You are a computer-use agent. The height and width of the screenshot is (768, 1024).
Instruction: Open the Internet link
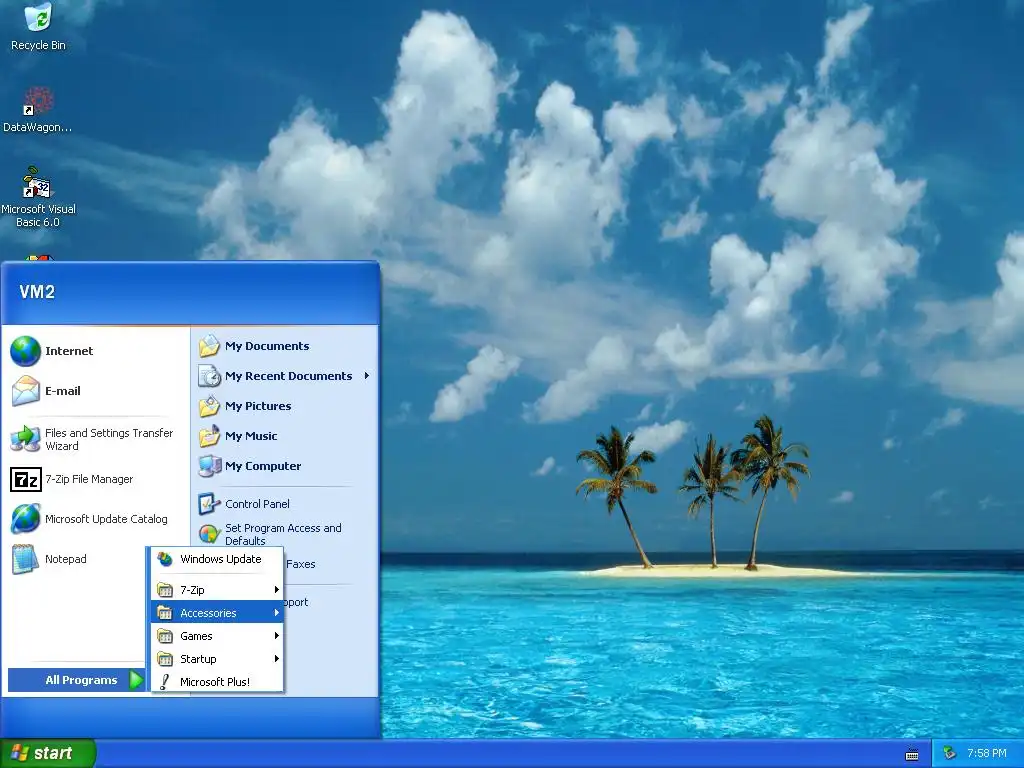69,351
